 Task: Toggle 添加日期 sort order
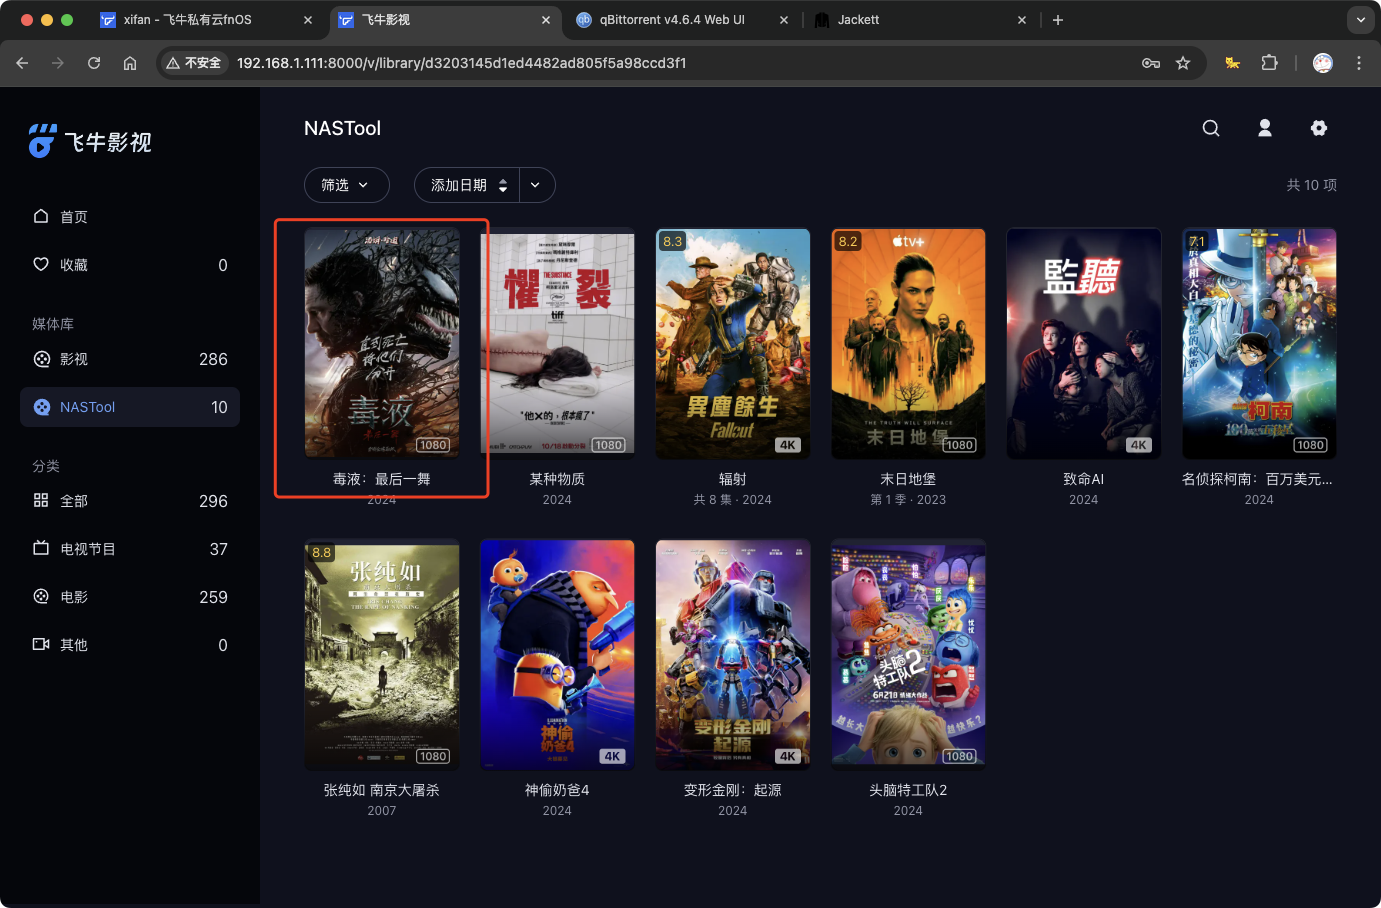point(467,185)
